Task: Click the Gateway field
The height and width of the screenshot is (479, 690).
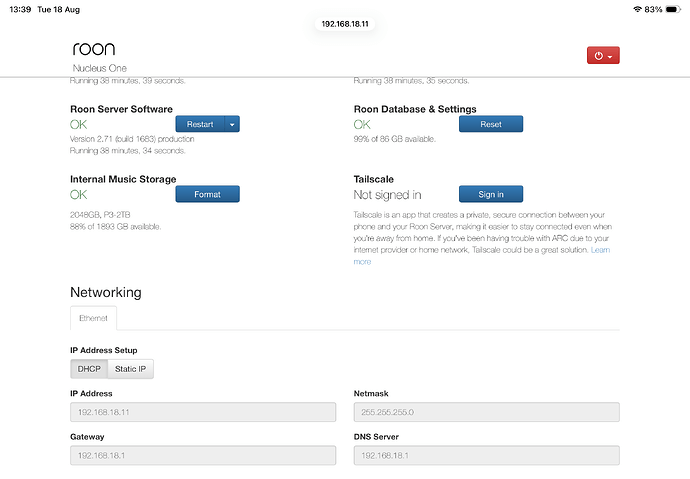Action: pos(203,455)
